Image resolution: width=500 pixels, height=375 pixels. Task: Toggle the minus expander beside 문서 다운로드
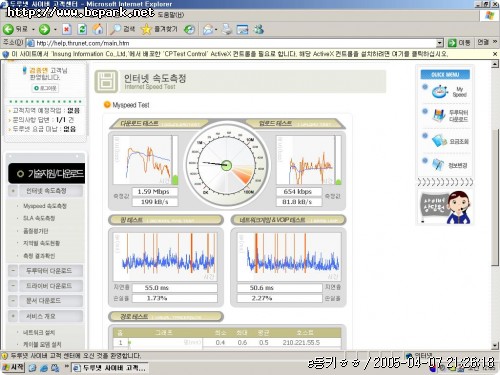[x=13, y=301]
